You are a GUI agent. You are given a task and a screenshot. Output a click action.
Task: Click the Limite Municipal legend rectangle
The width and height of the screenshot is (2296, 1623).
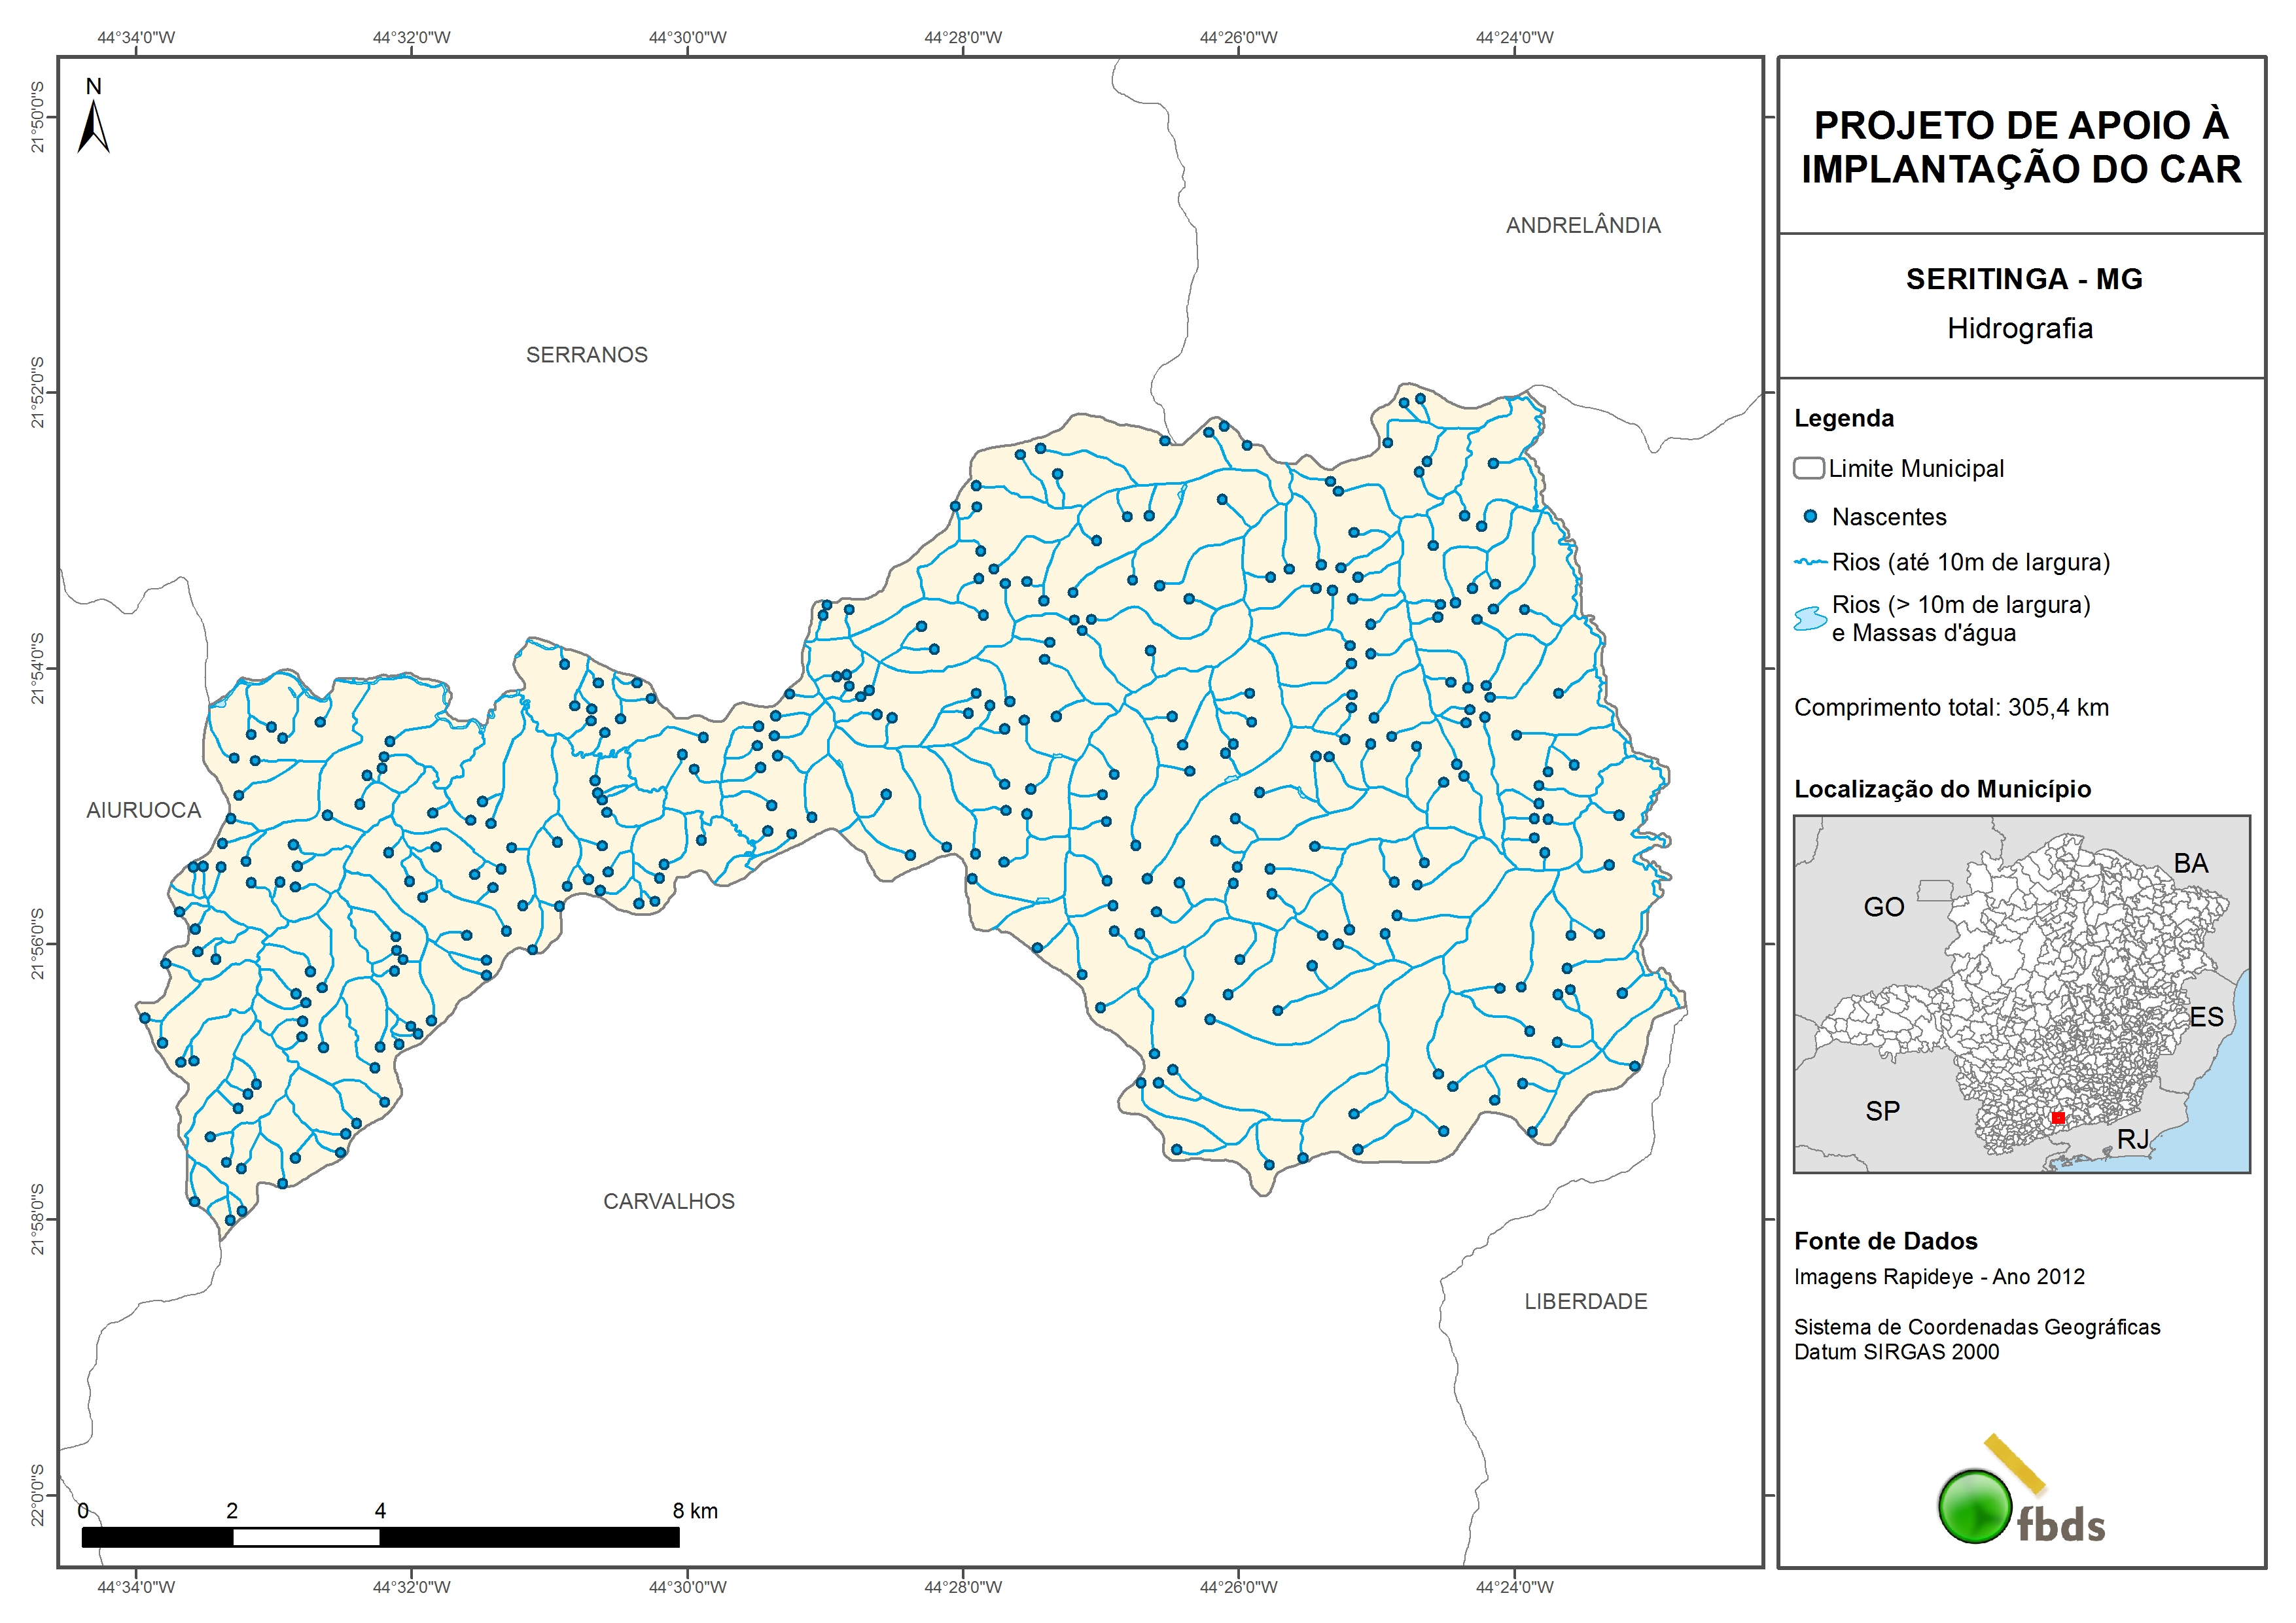[1809, 468]
